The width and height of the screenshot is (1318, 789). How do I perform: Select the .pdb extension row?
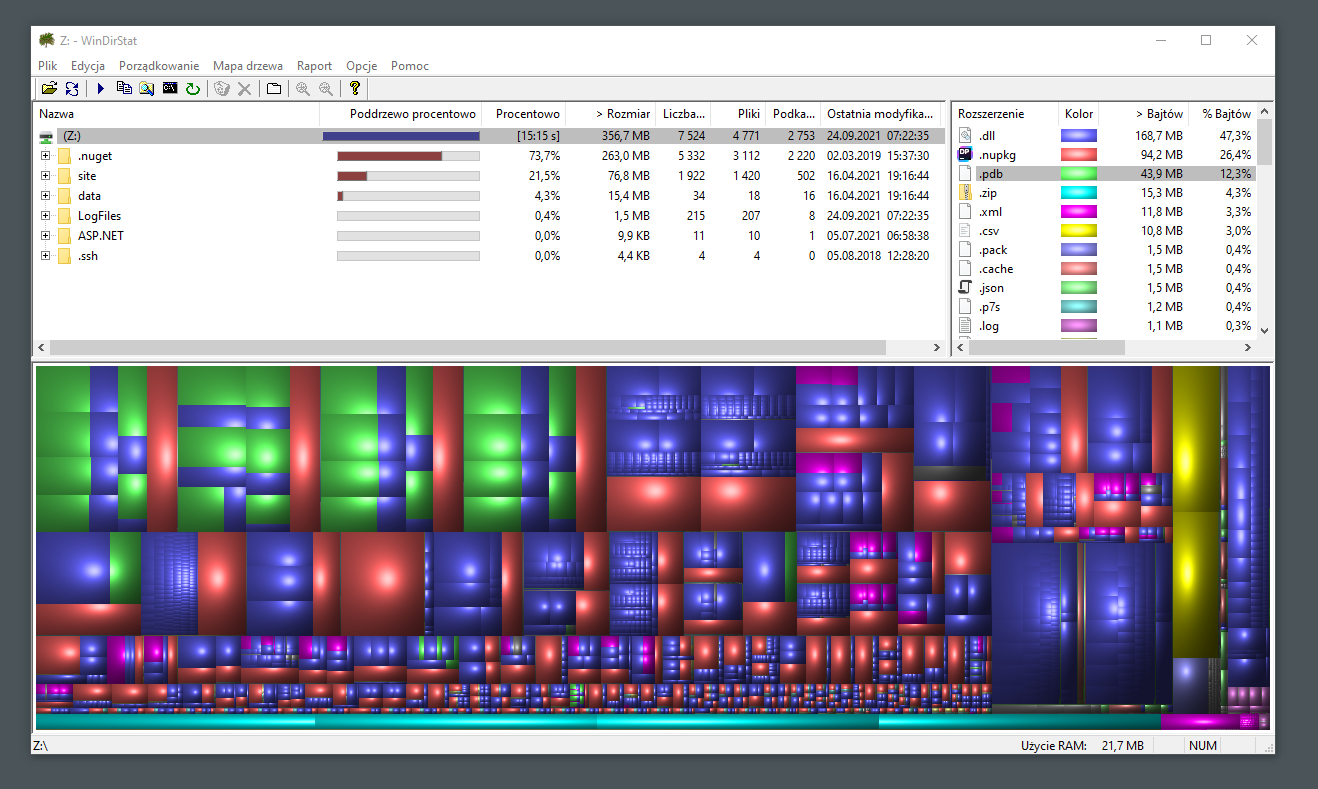click(1105, 173)
